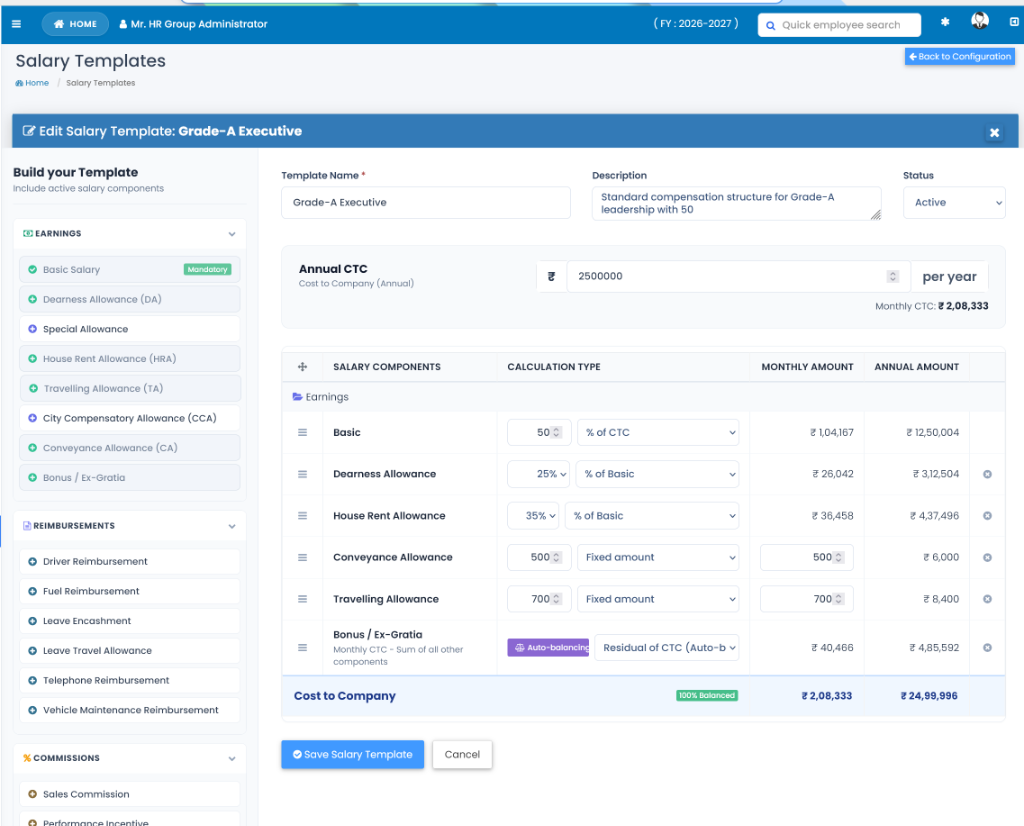Grab Travelling Allowance reorder handle

[x=302, y=599]
